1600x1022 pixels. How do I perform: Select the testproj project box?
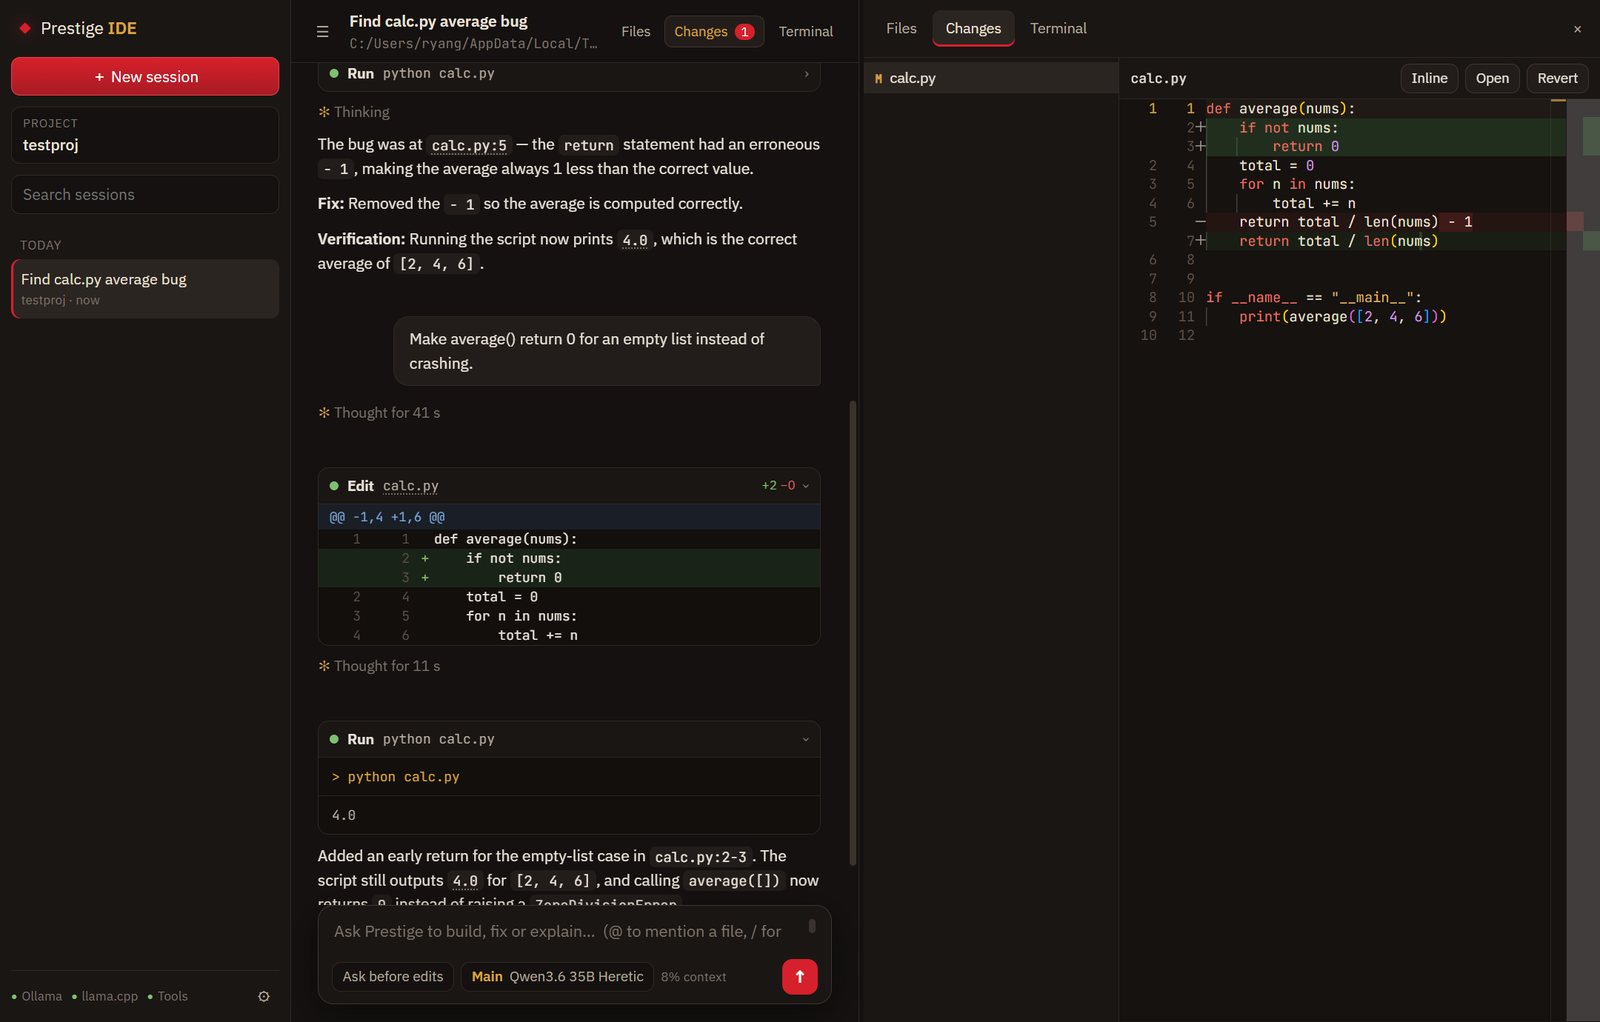coord(145,135)
